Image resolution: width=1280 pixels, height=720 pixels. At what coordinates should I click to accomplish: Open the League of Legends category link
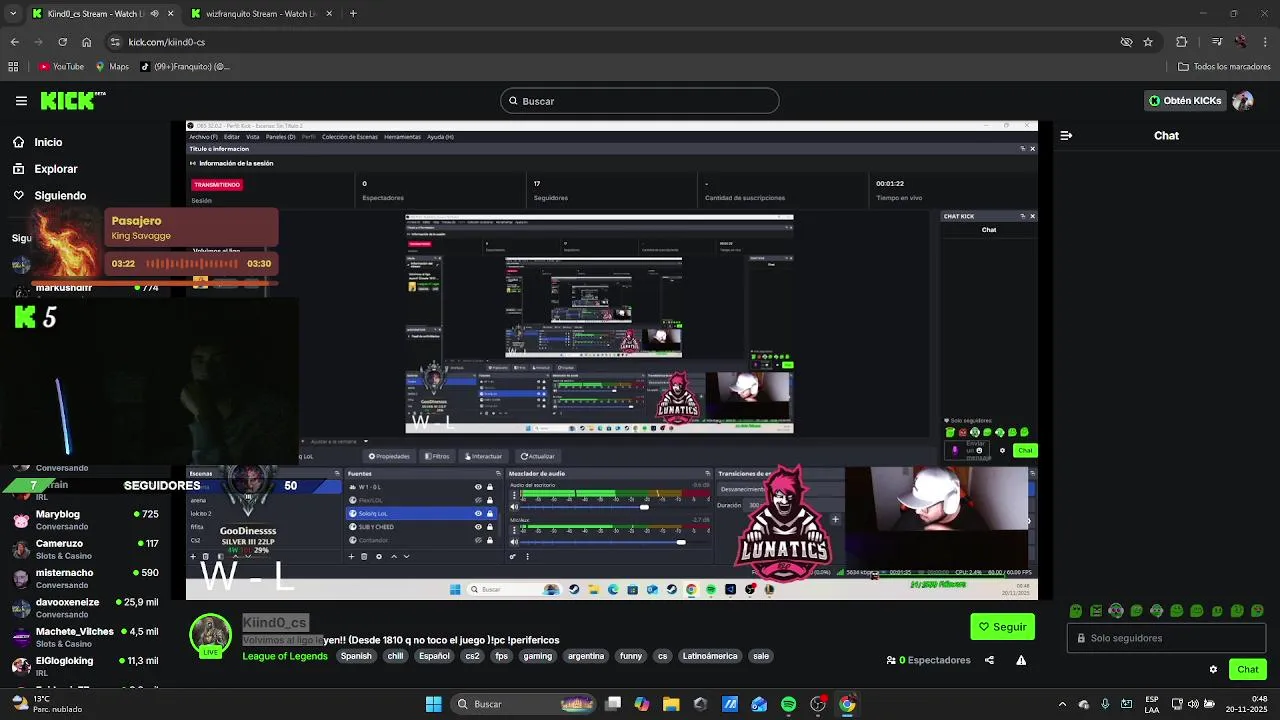[x=284, y=656]
